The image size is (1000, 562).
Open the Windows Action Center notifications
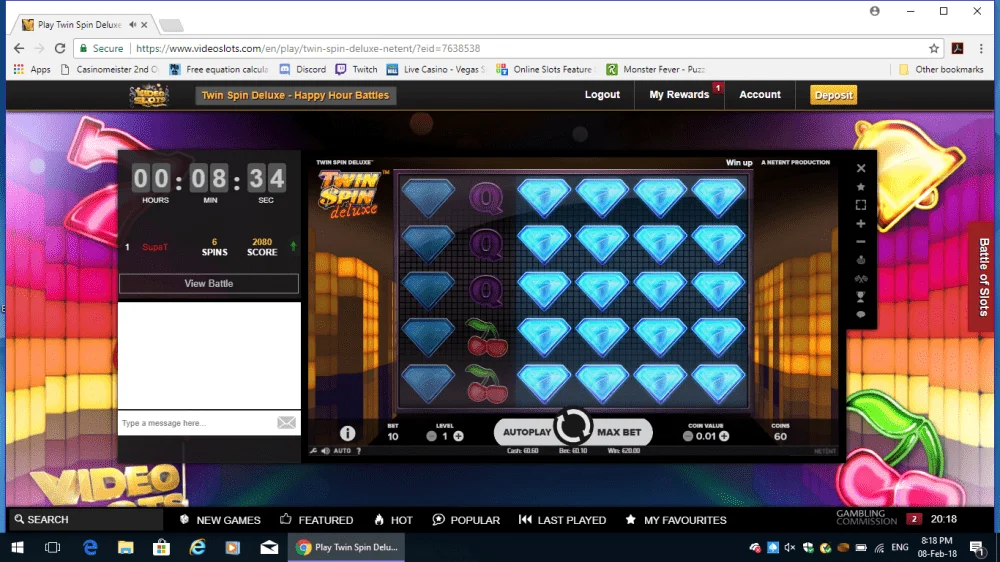coord(976,547)
